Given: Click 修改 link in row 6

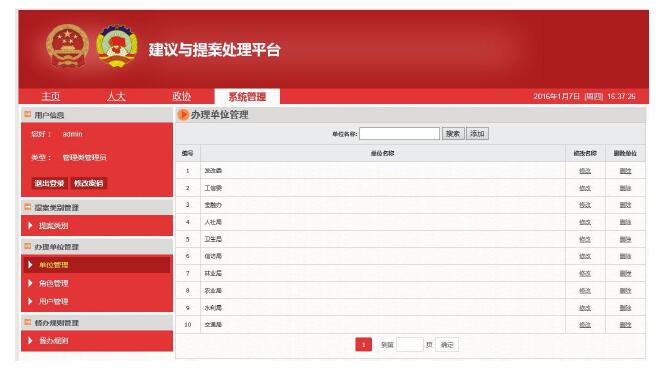Looking at the screenshot, I should (585, 256).
